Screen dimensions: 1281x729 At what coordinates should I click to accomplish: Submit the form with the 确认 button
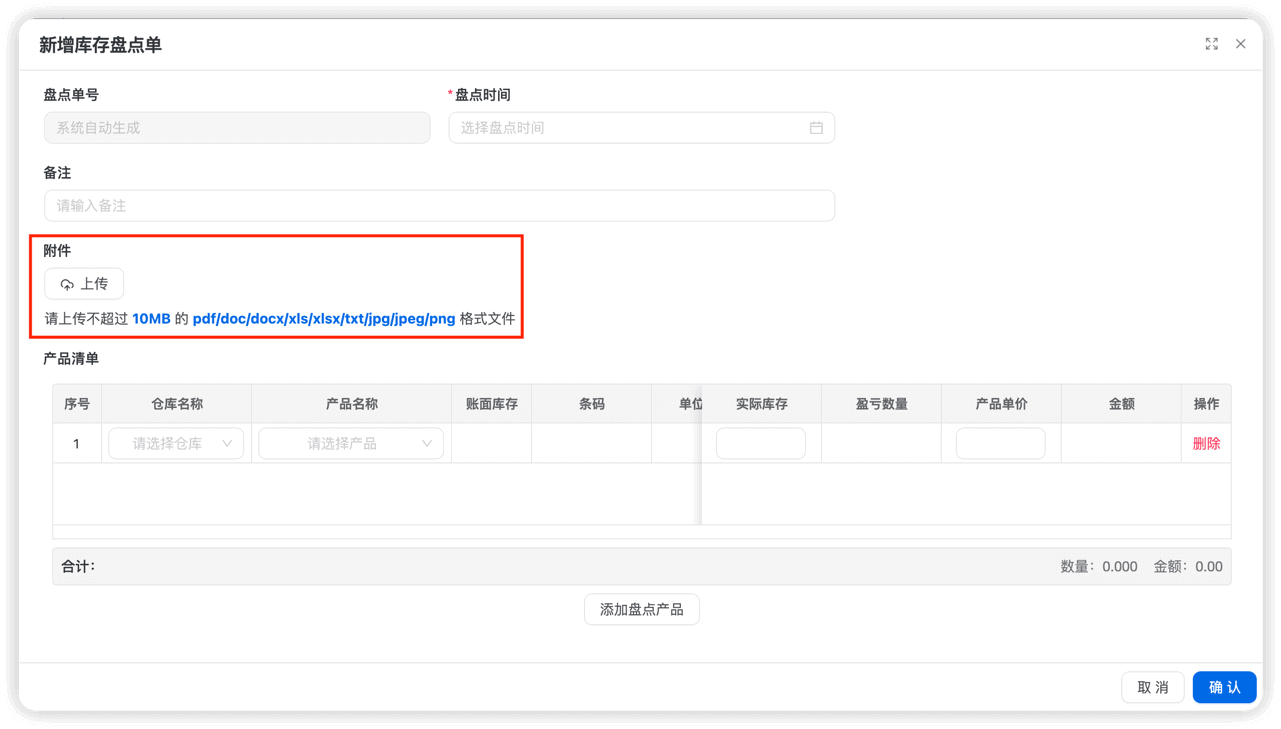(x=1224, y=688)
